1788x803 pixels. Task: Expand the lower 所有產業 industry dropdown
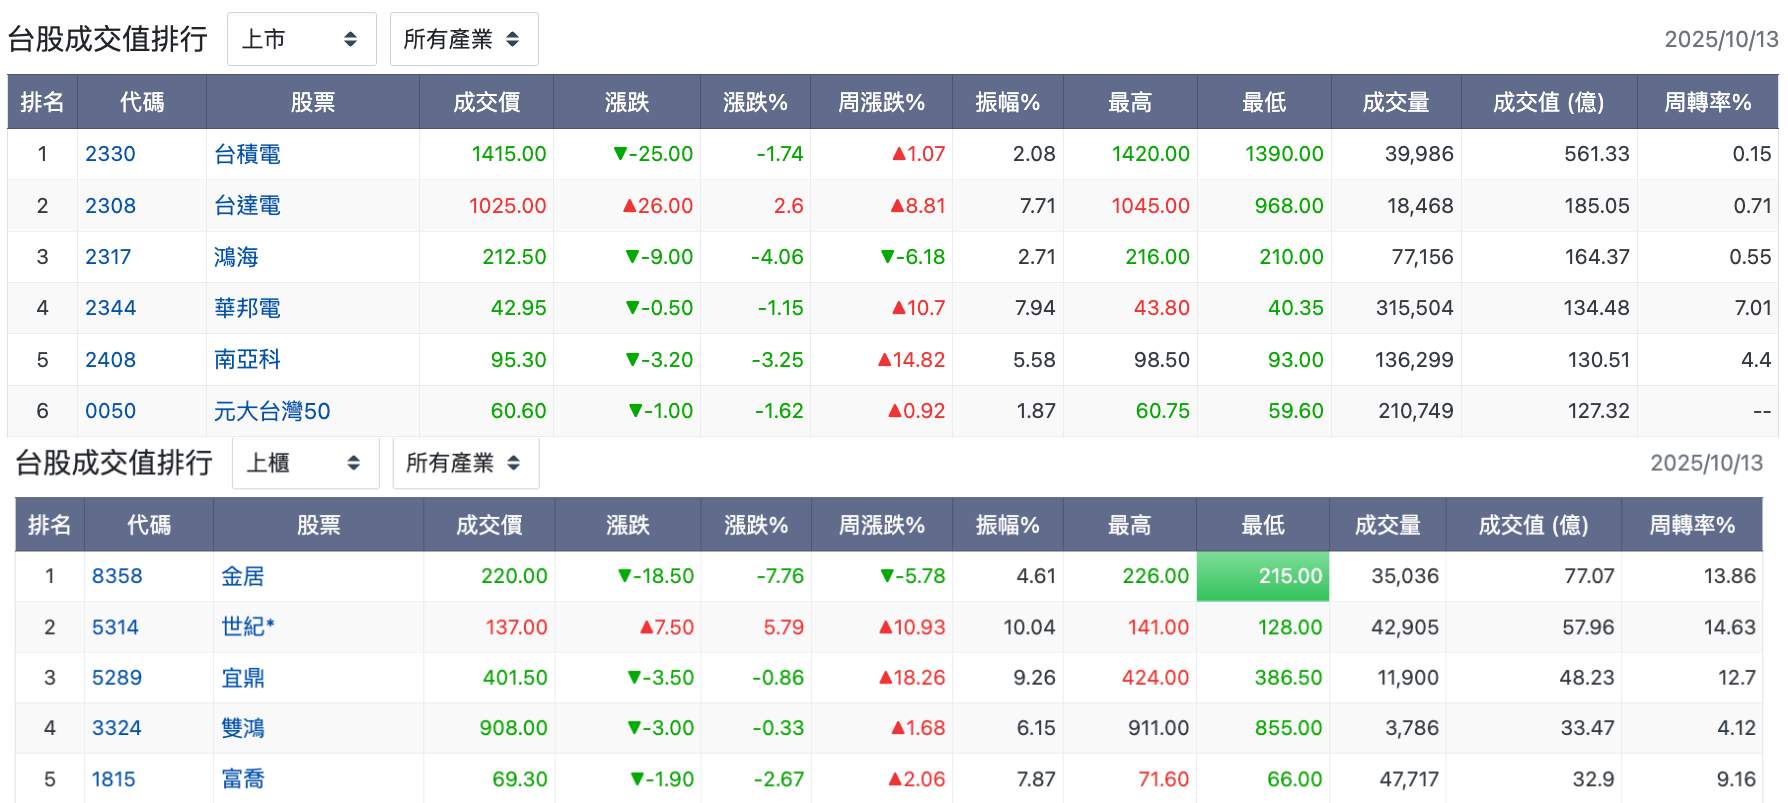click(466, 463)
